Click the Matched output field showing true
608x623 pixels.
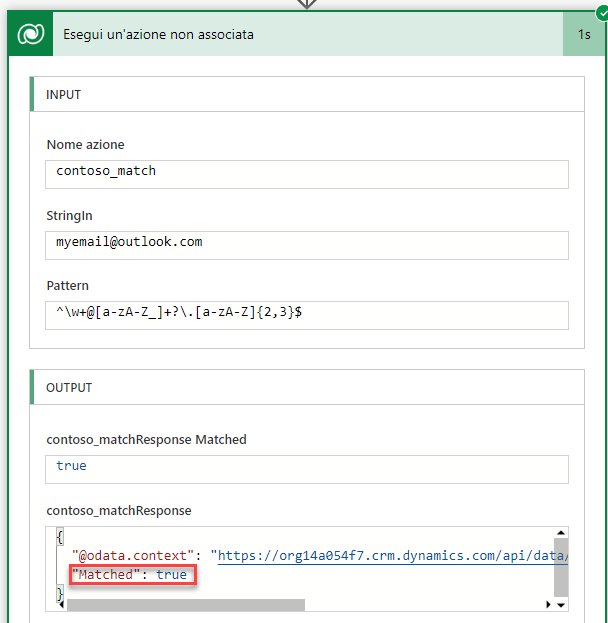[x=307, y=469]
